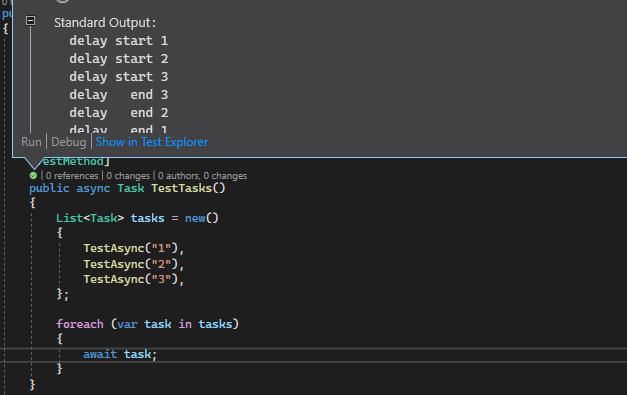Click the Debug link in test popup
The image size is (627, 395).
(x=69, y=142)
